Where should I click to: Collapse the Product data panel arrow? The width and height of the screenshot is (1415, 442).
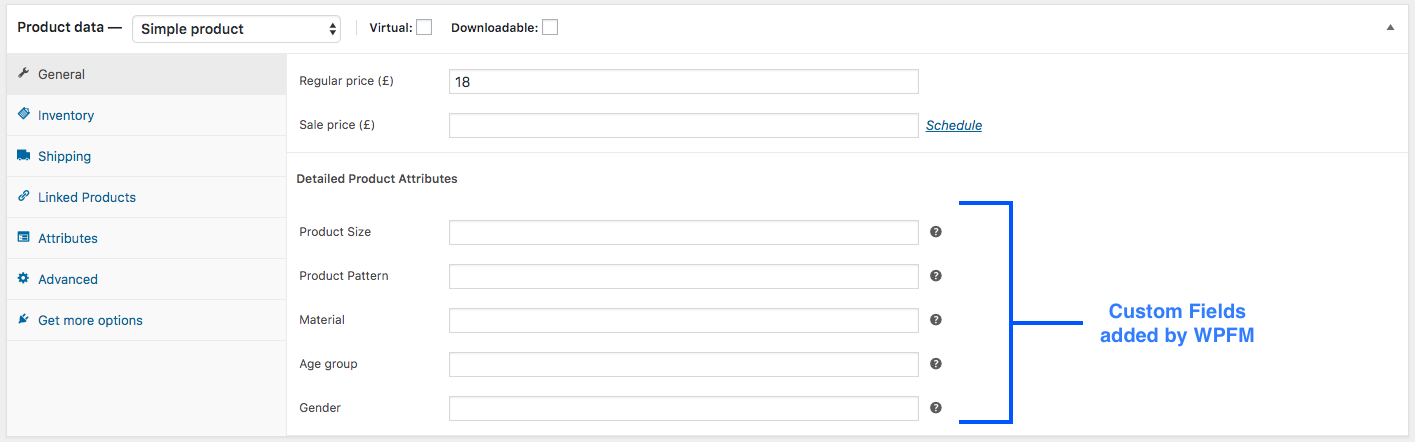coord(1390,28)
